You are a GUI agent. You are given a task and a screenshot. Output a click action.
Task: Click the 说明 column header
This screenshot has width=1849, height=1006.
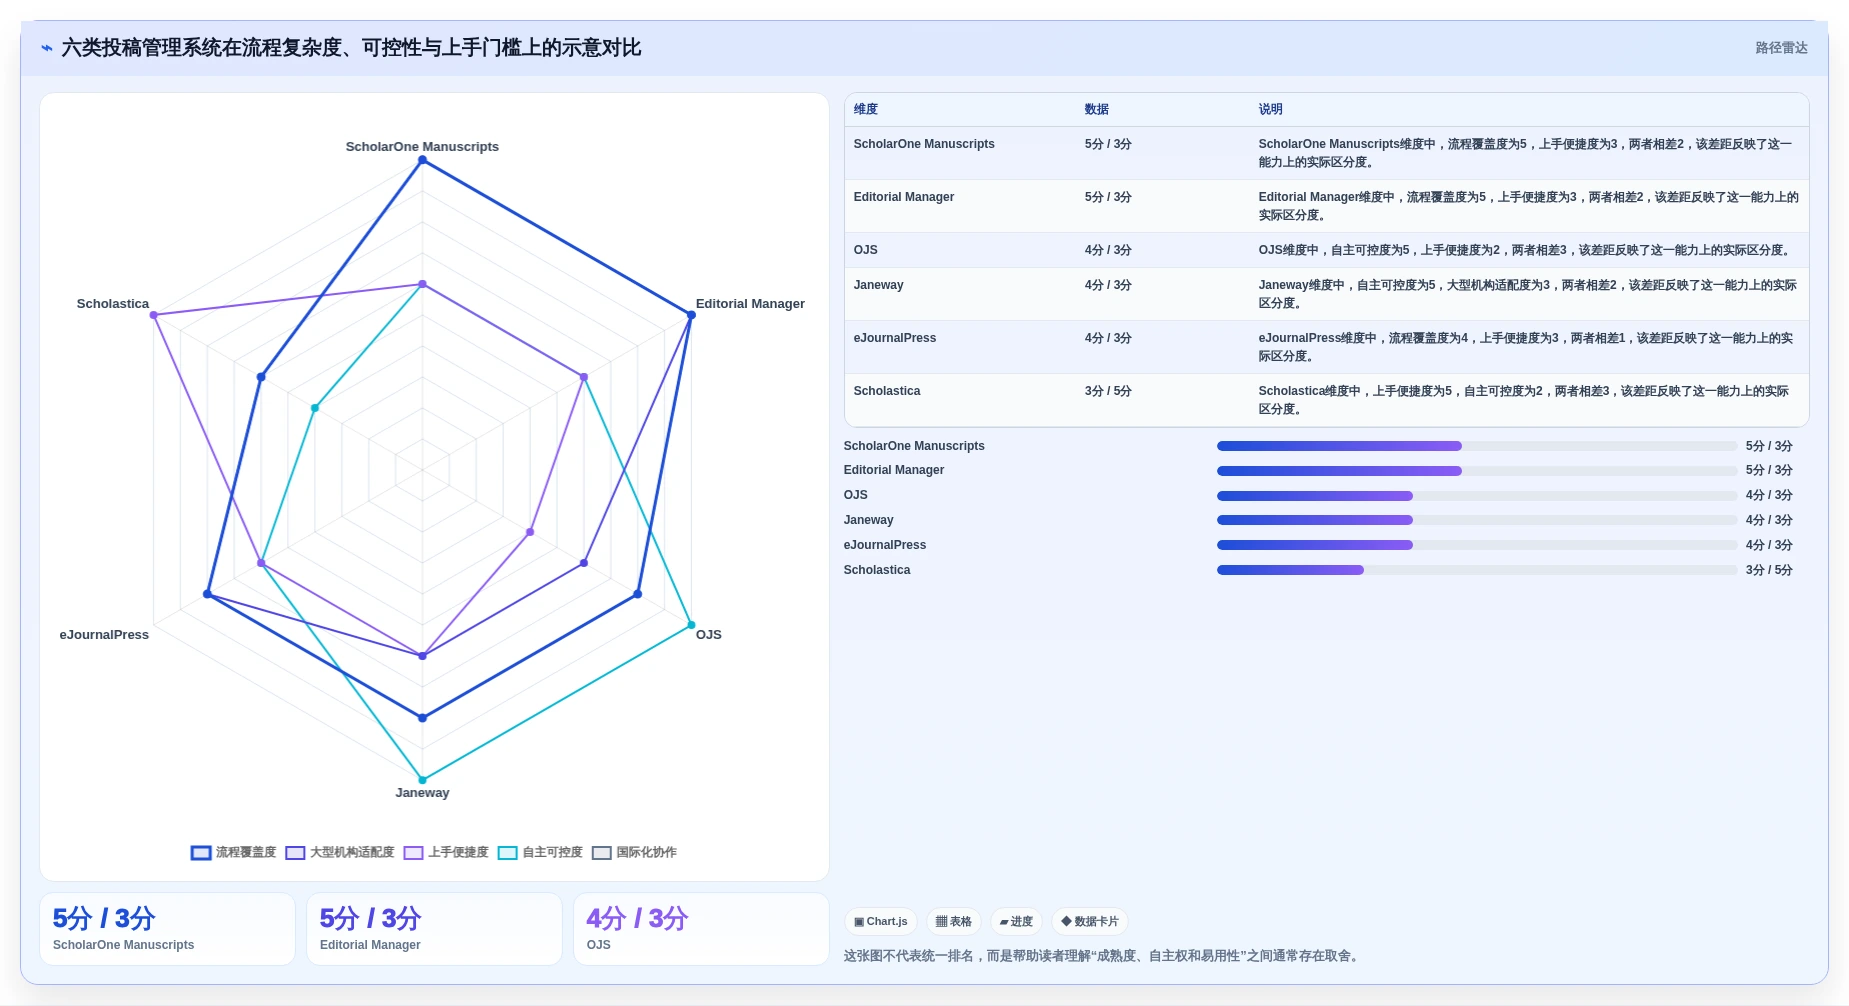[x=1270, y=109]
